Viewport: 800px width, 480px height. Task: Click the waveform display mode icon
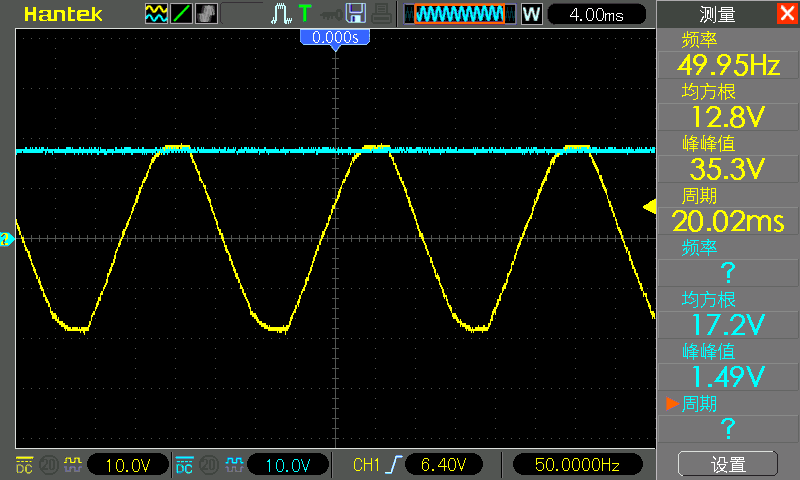156,14
